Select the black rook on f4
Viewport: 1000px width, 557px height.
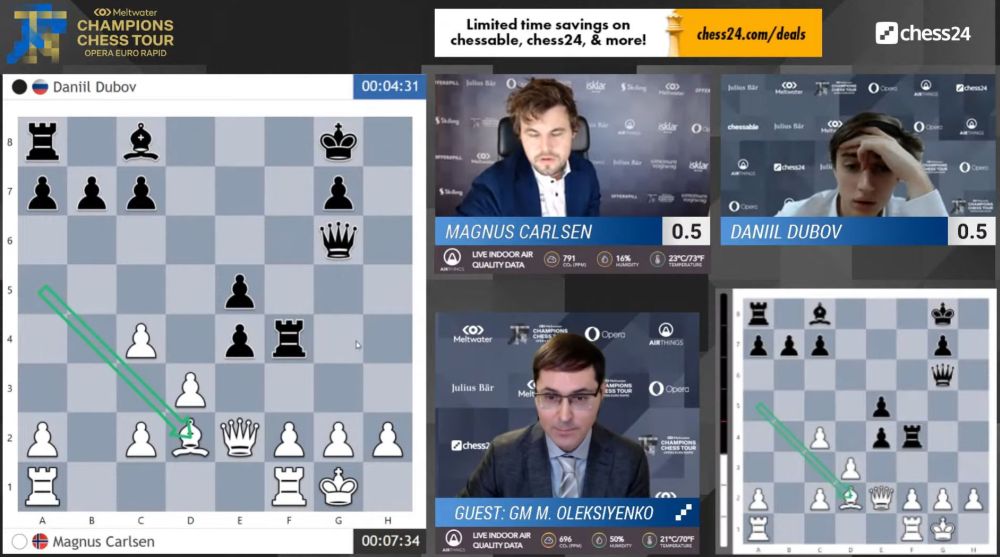coord(289,339)
